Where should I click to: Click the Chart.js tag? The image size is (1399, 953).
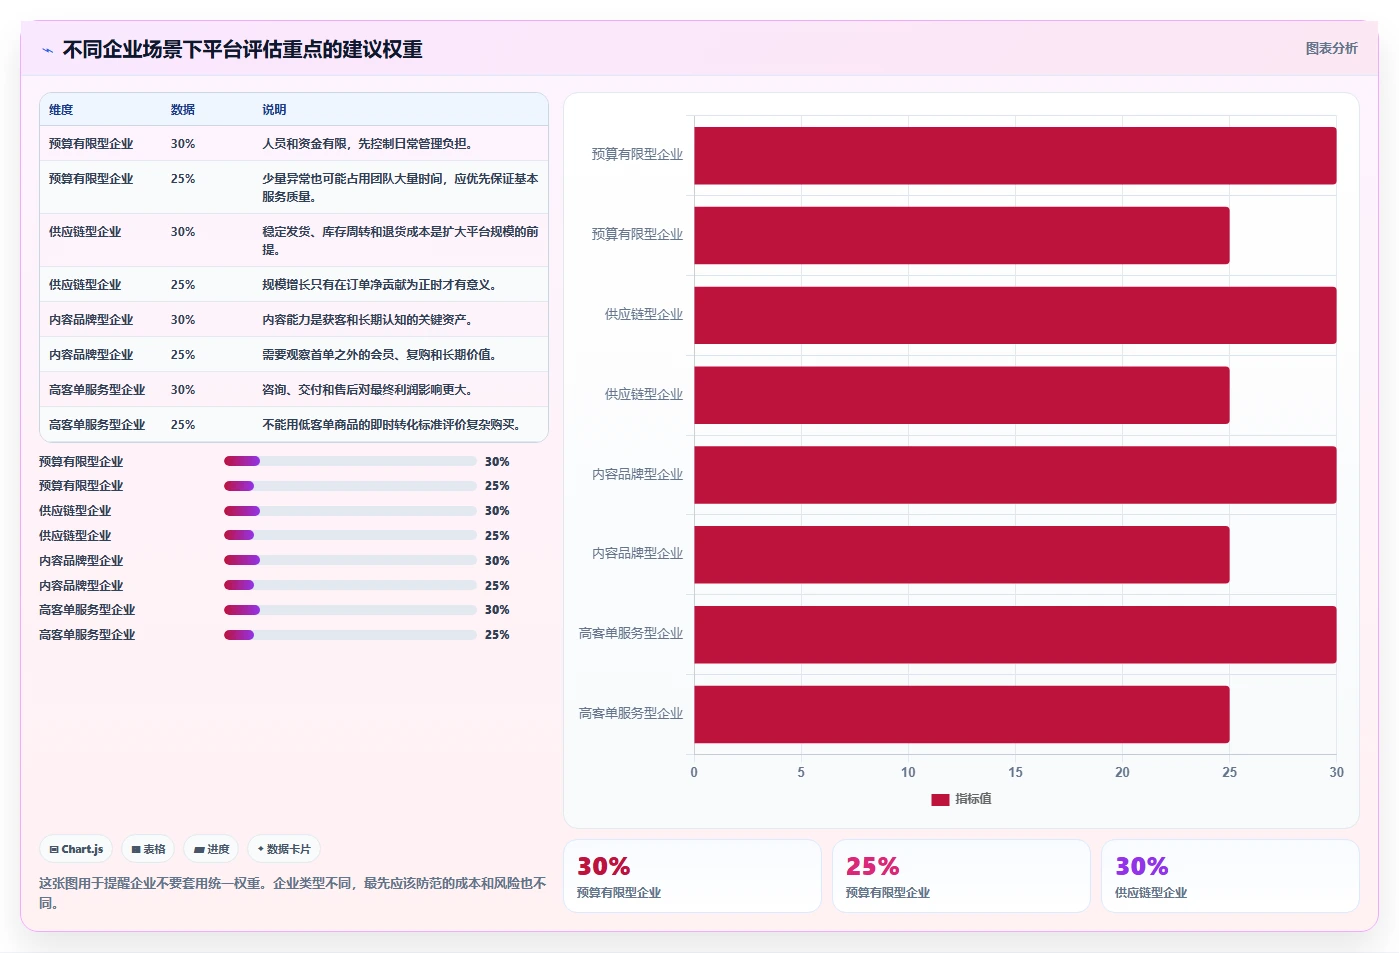(x=76, y=849)
